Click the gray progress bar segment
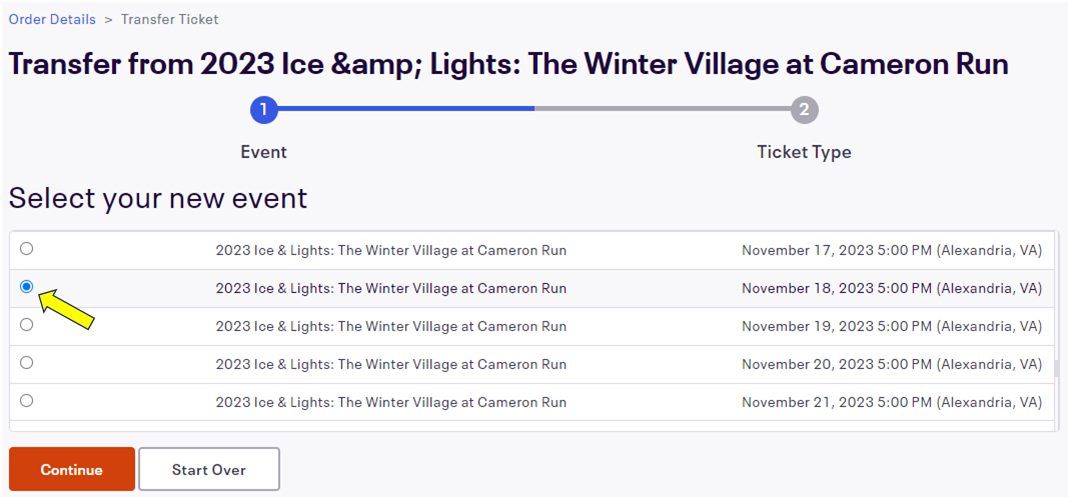 tap(660, 109)
